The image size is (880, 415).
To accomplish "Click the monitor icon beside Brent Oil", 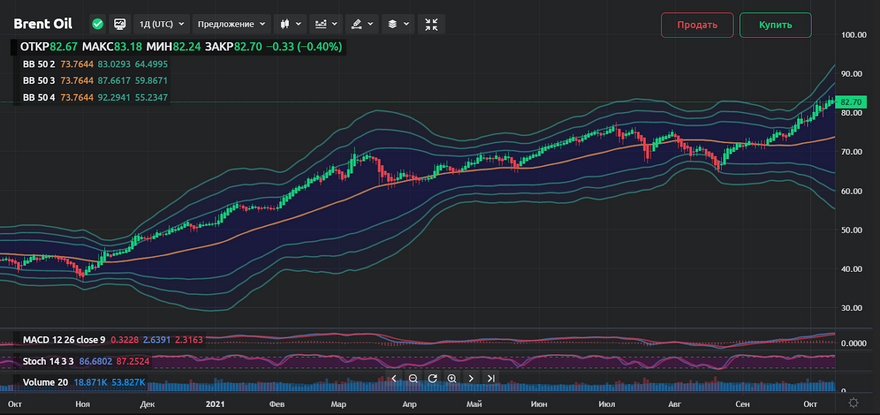I will tap(120, 23).
